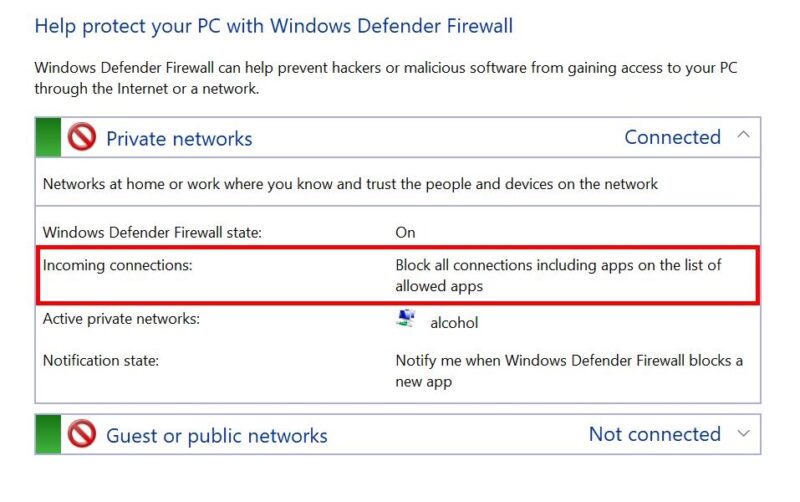Click the Notification state label
This screenshot has height=502, width=800.
click(x=100, y=360)
